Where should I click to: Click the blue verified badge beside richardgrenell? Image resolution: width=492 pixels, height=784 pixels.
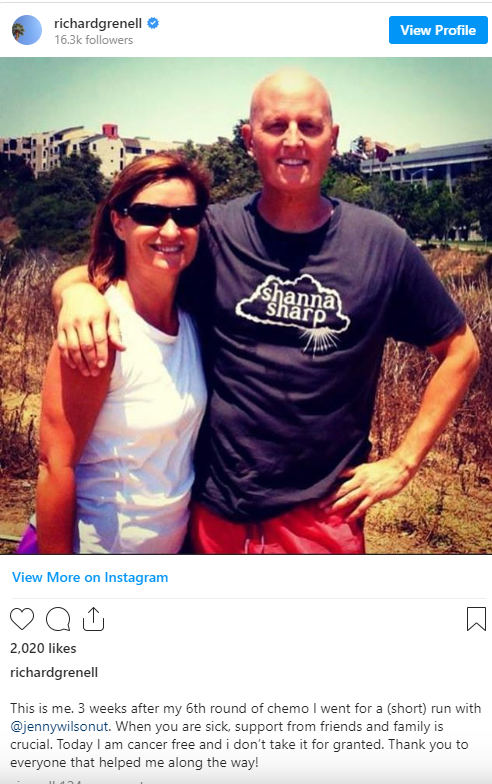153,23
